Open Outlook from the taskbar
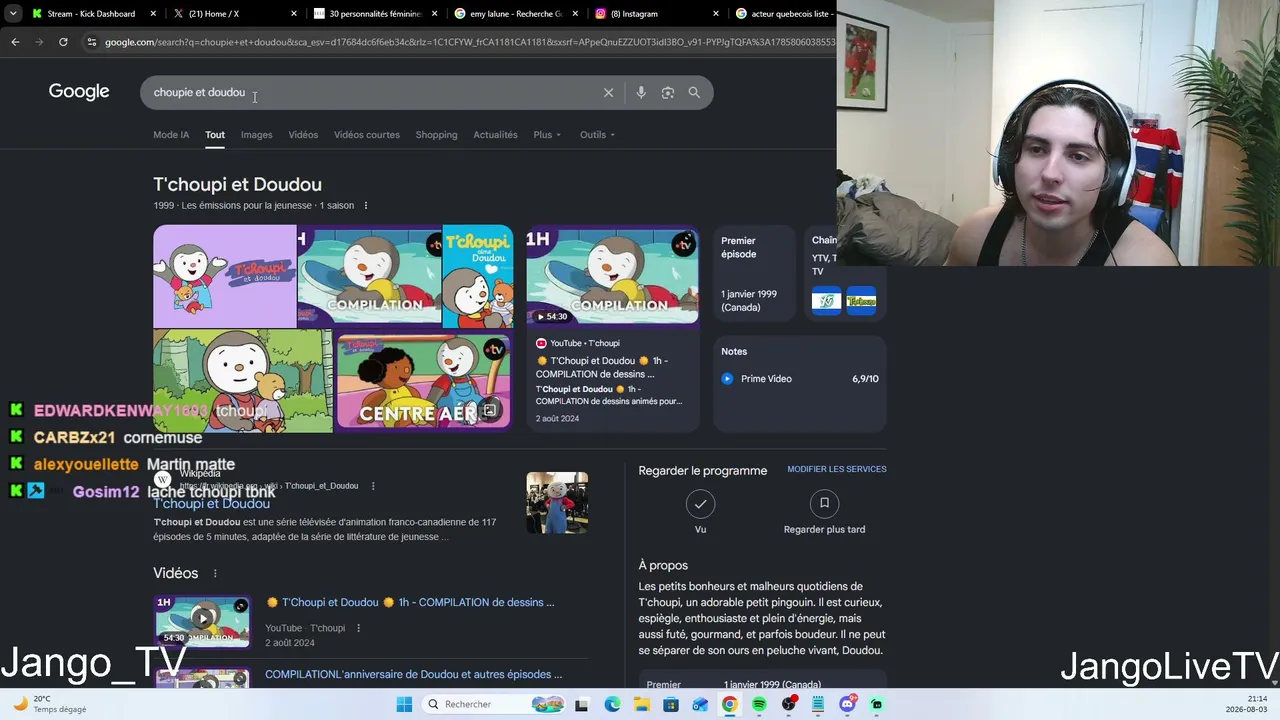This screenshot has width=1280, height=720. coord(700,704)
